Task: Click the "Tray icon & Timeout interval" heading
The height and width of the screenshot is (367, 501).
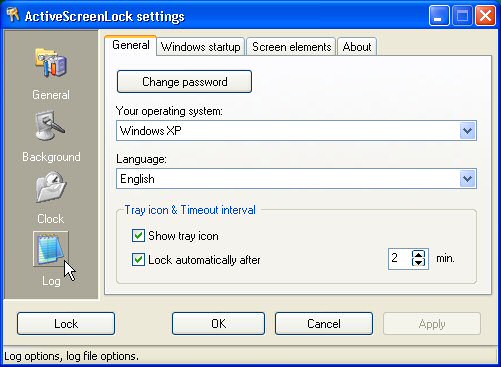Action: pyautogui.click(x=190, y=210)
